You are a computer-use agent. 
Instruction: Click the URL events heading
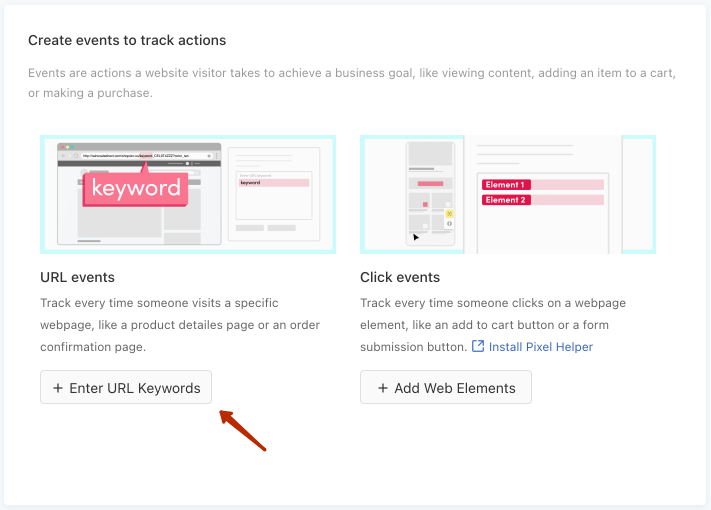coord(77,277)
